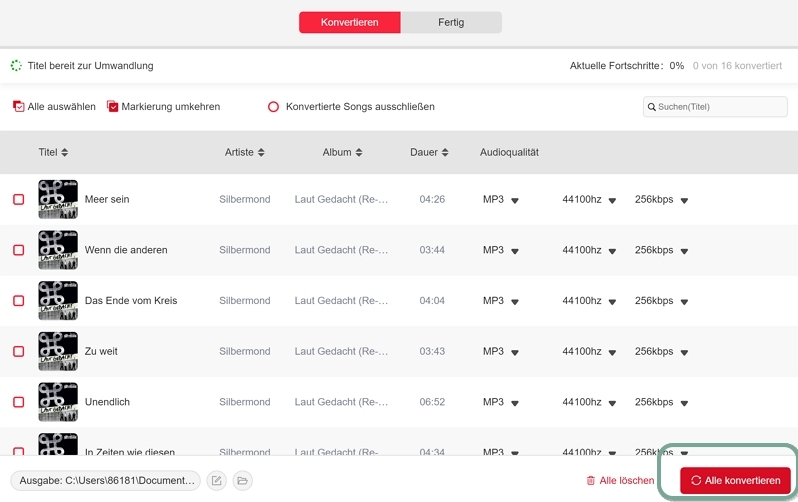The width and height of the screenshot is (798, 502).
Task: Click album cover of Meer sein
Action: pyautogui.click(x=58, y=199)
